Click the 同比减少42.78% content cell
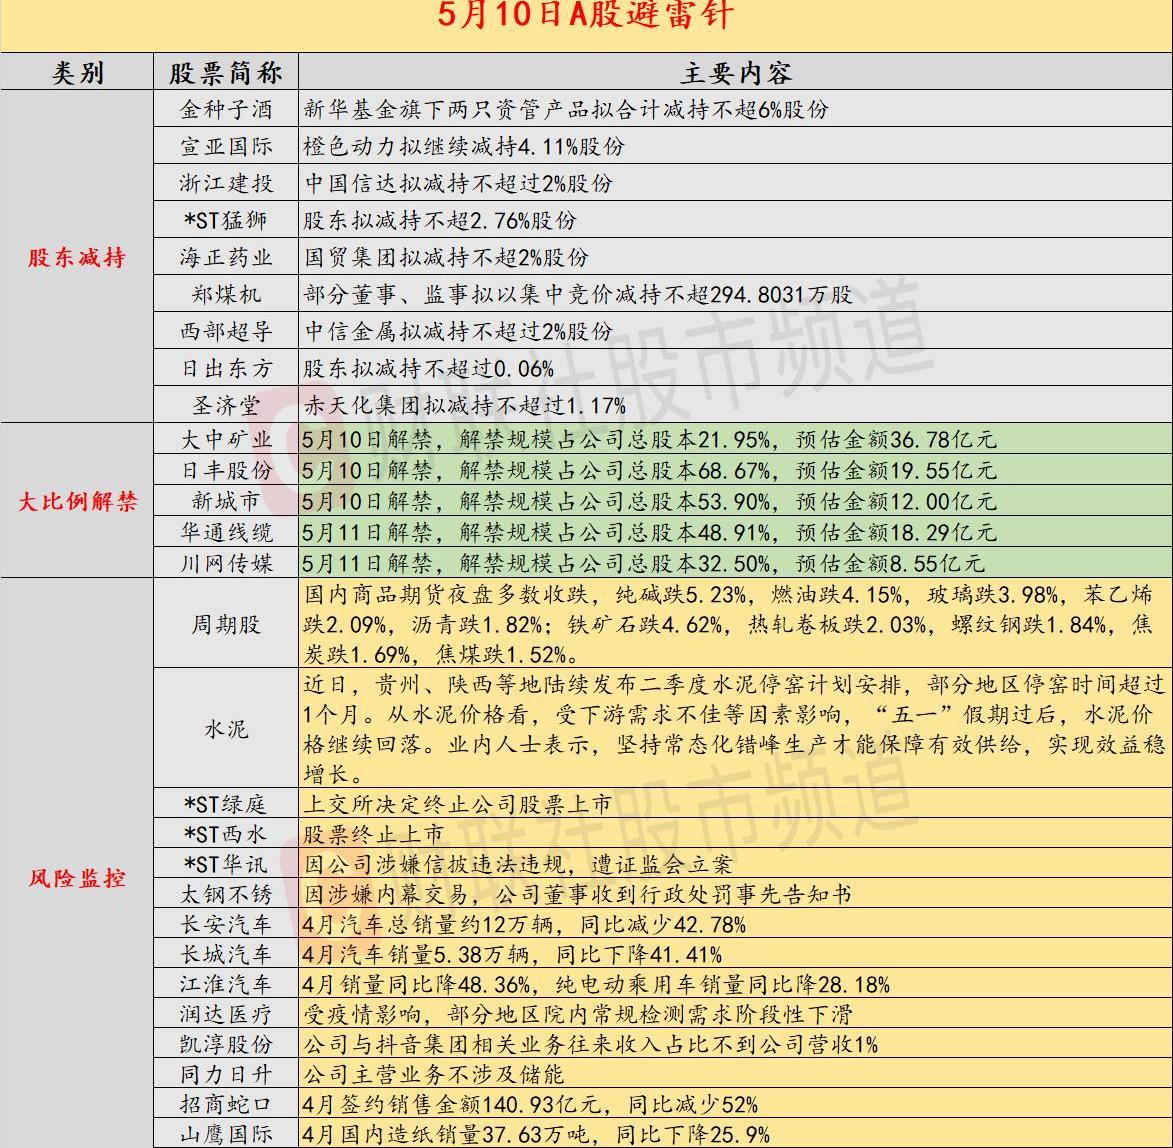 [735, 924]
